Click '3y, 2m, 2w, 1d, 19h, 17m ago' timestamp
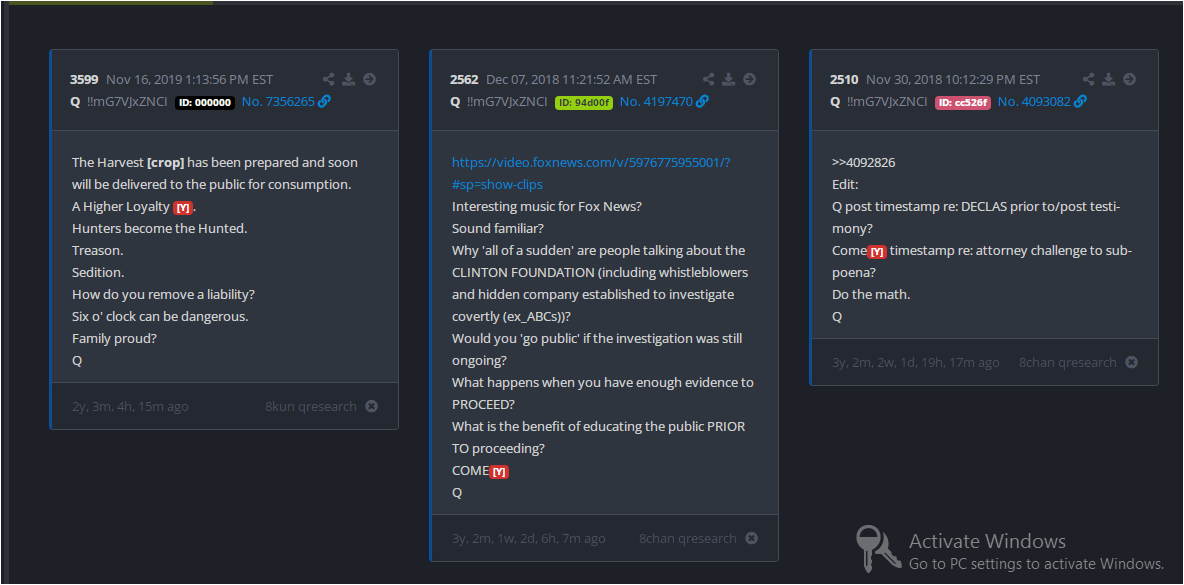Image resolution: width=1184 pixels, height=585 pixels. (x=916, y=362)
